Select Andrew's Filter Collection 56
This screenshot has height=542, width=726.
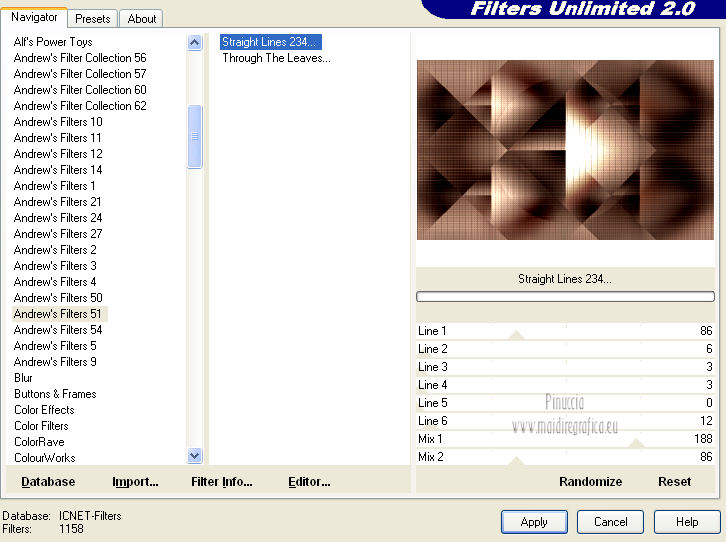pos(80,58)
